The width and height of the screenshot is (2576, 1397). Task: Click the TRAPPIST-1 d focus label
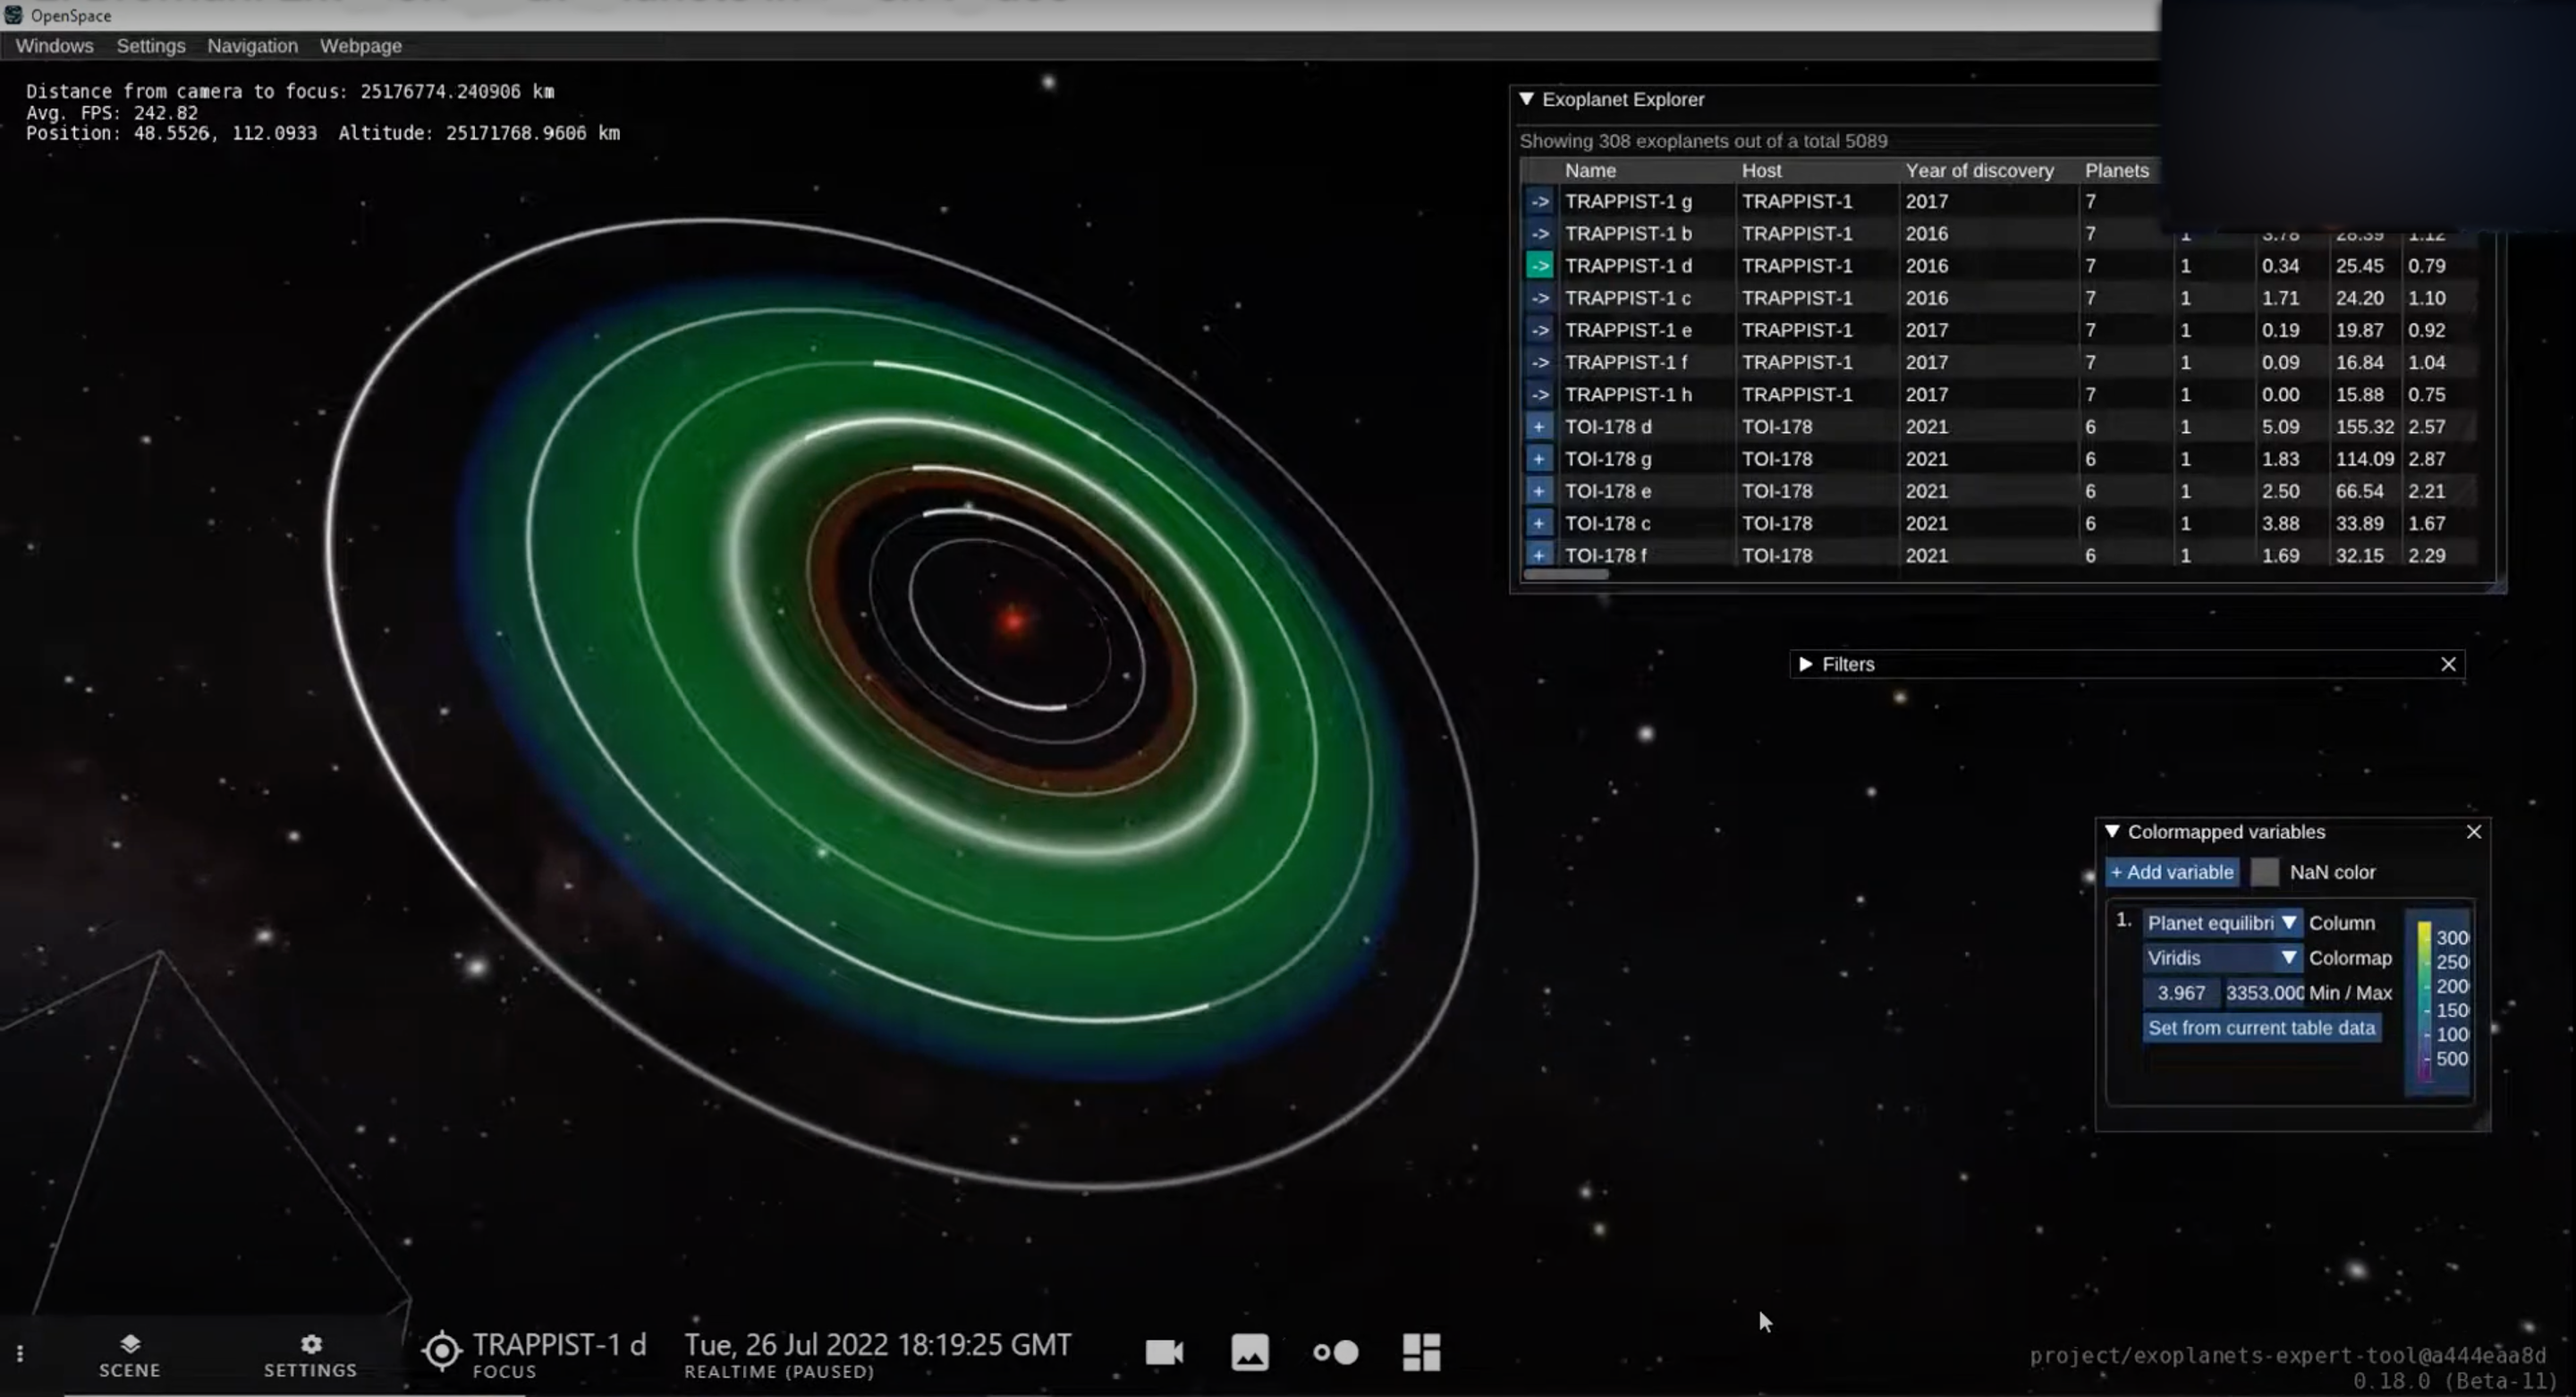pyautogui.click(x=559, y=1345)
